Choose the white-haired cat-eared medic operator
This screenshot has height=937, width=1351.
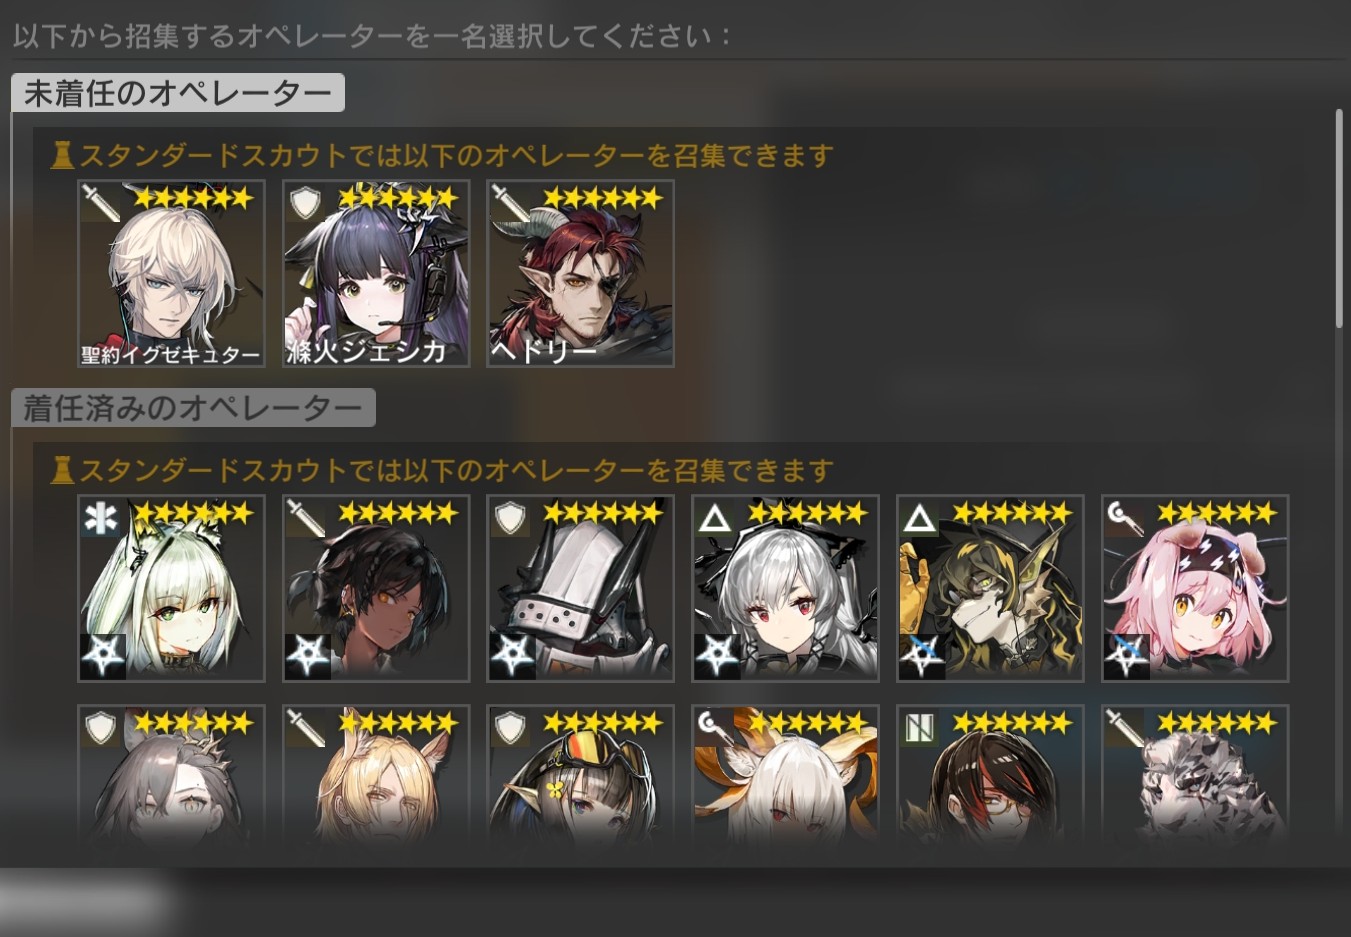171,588
